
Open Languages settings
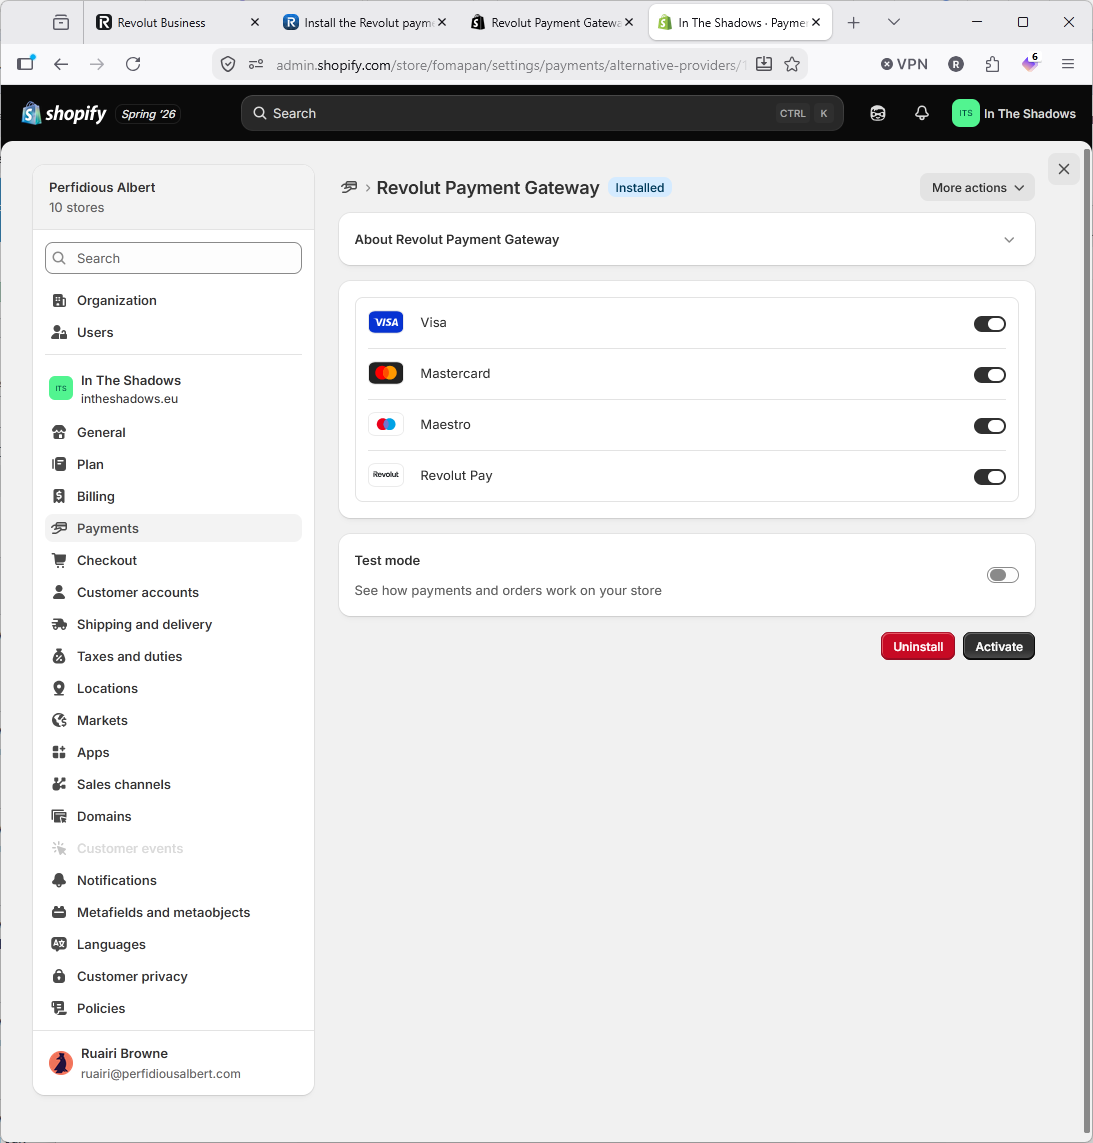[x=174, y=945]
